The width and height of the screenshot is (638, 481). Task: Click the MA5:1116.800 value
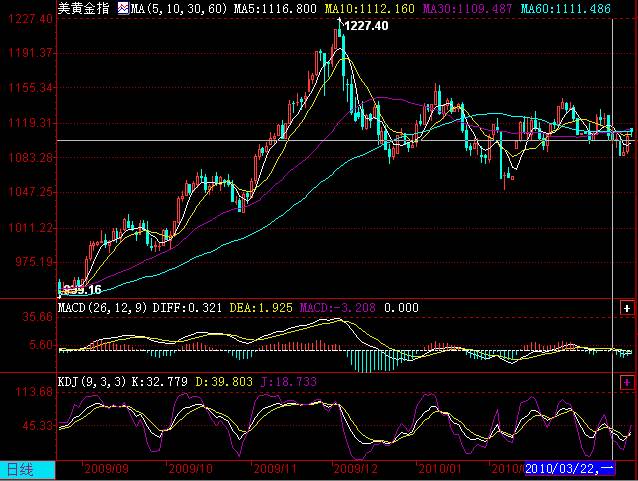click(275, 9)
